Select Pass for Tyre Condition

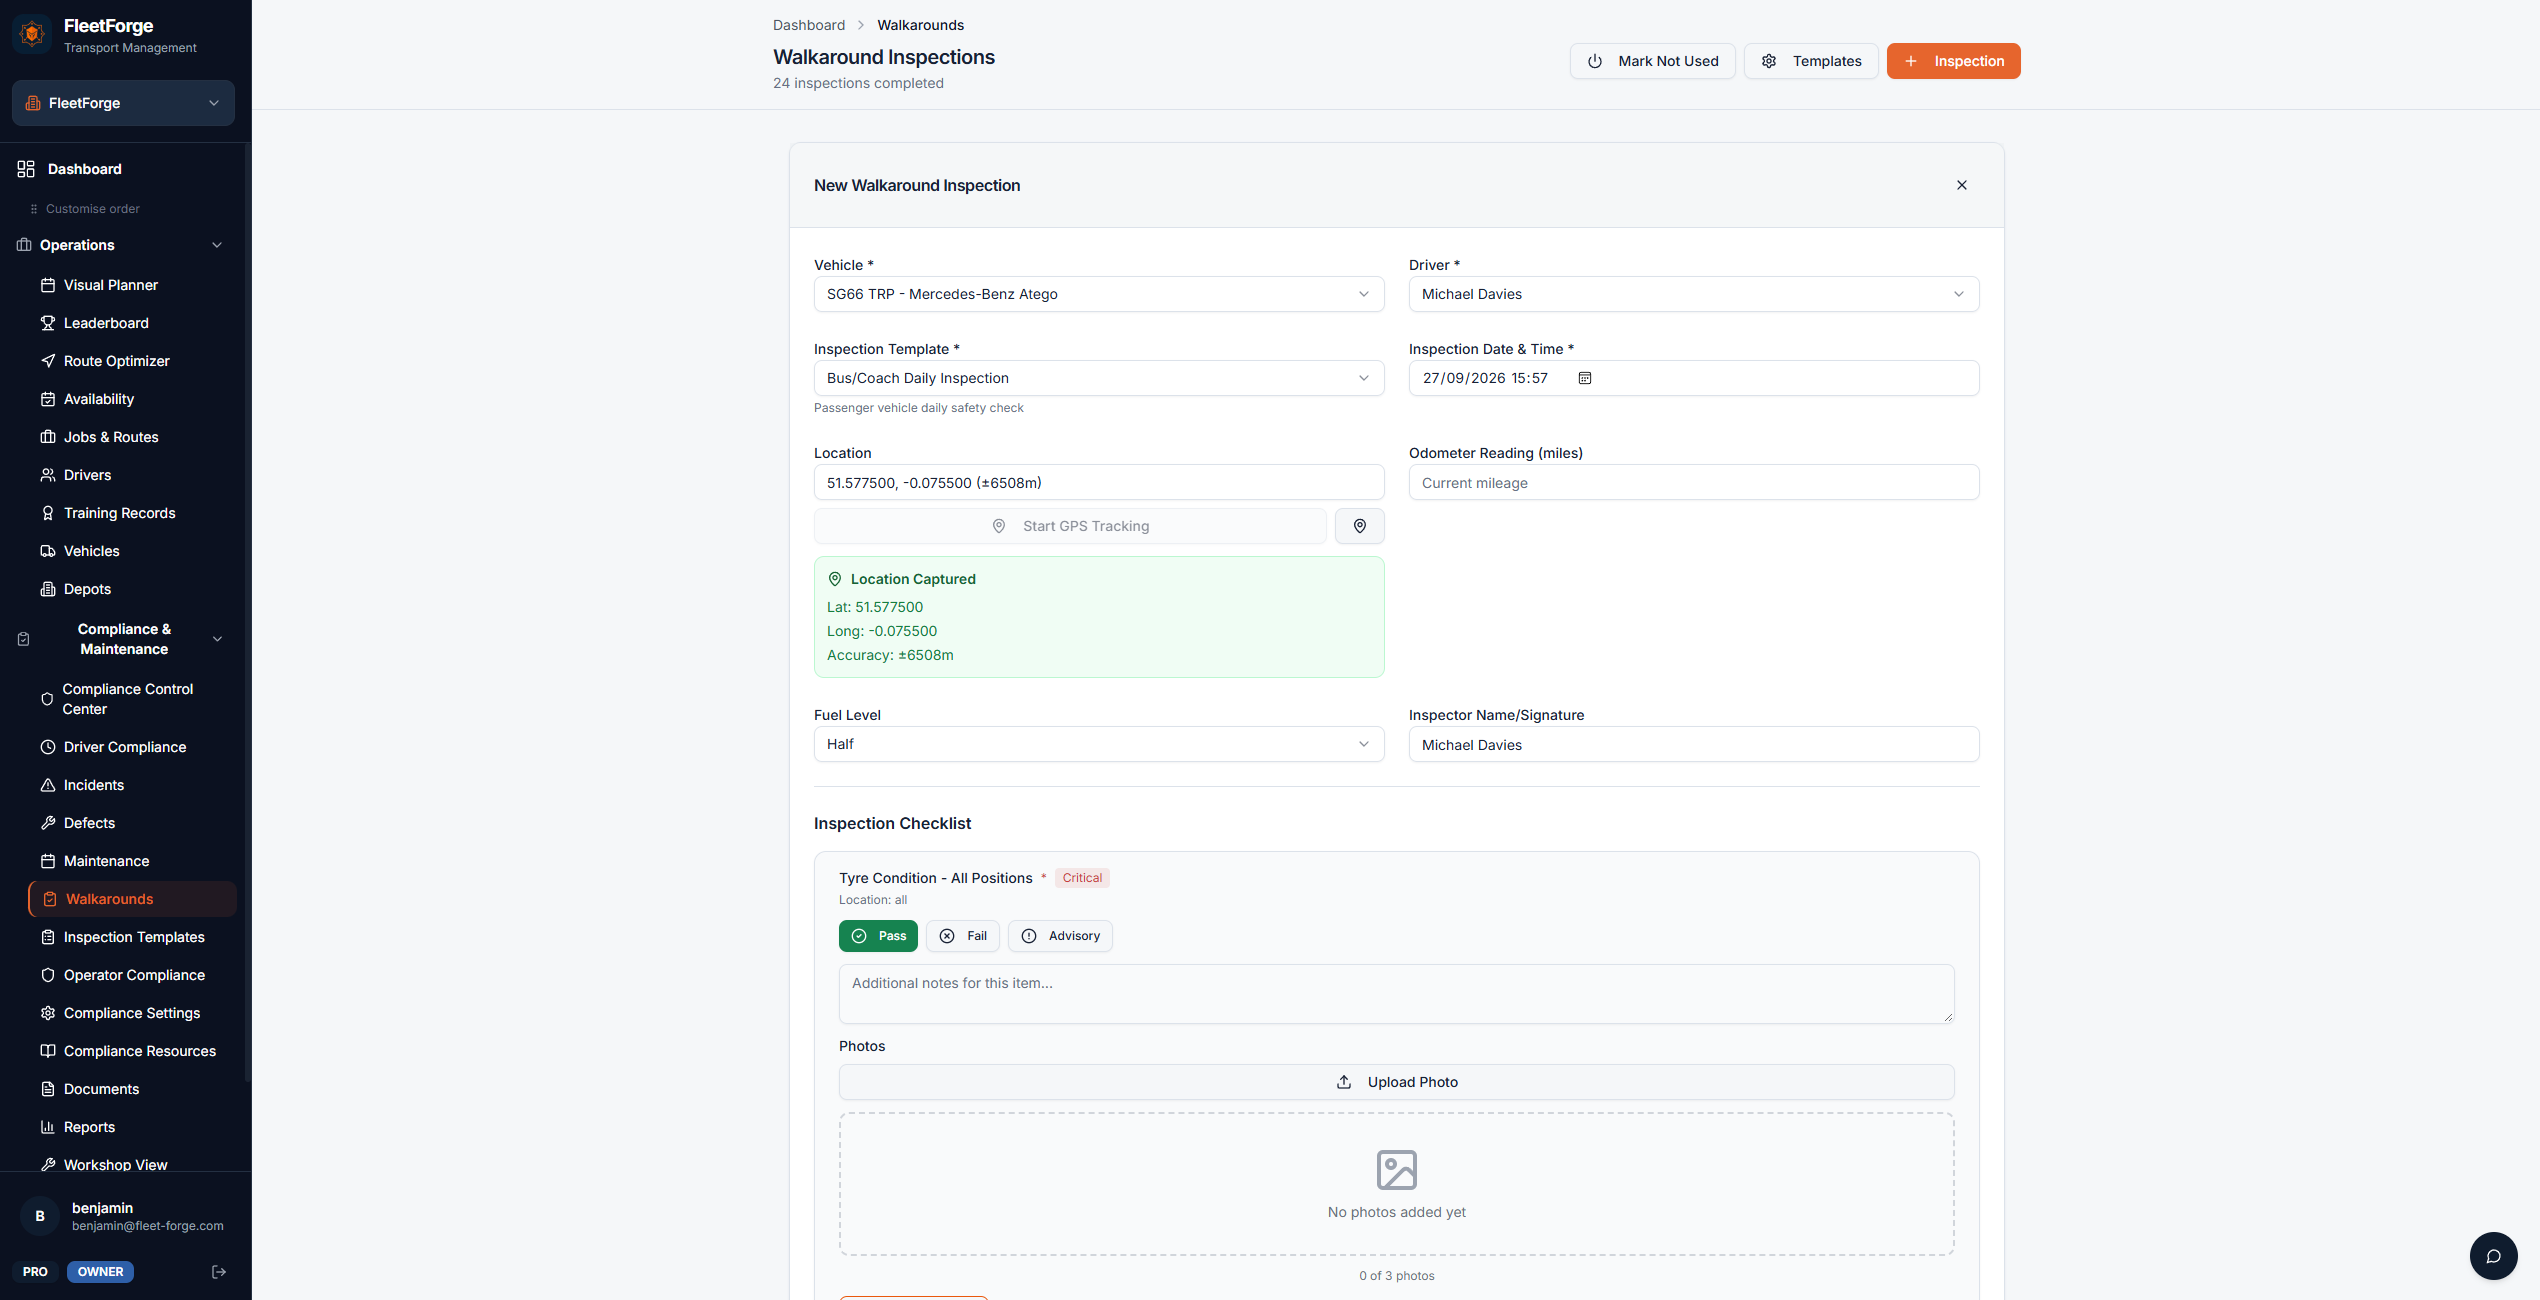[x=878, y=936]
